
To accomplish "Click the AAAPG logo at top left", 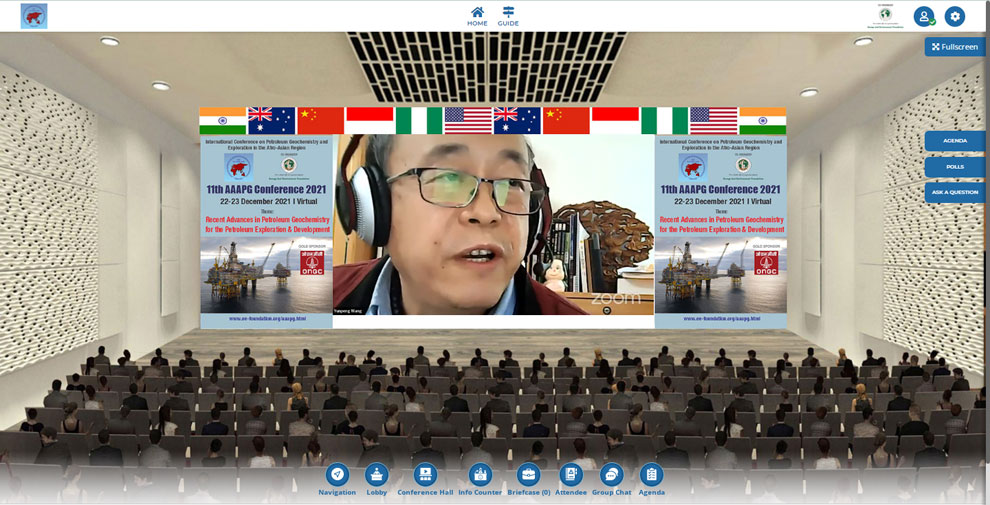I will click(34, 16).
